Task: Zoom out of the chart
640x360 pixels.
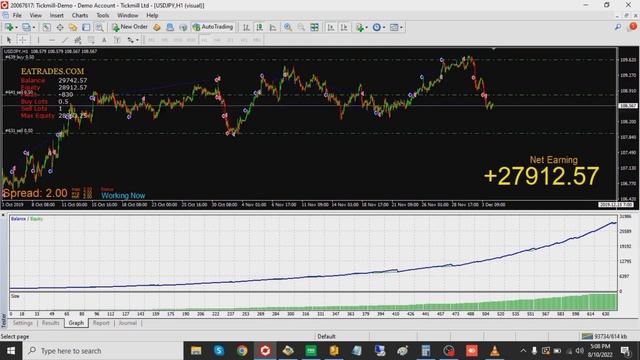Action: [301, 27]
